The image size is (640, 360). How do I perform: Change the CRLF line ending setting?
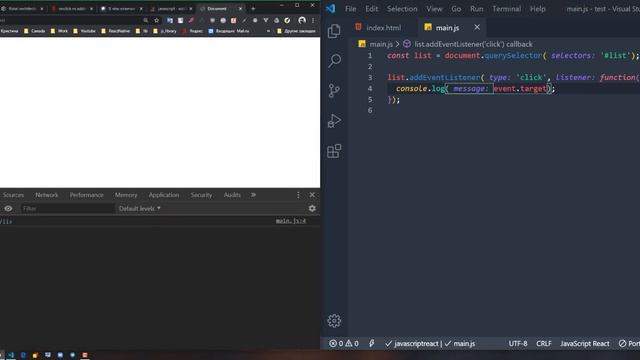[x=544, y=344]
